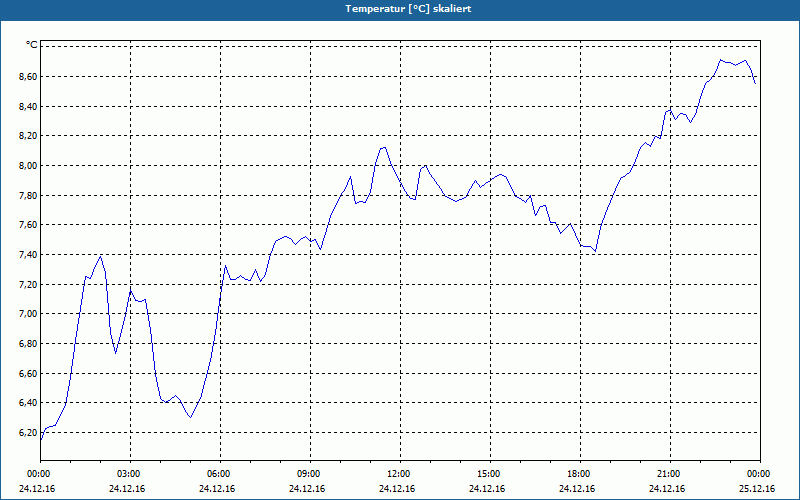The image size is (800, 500).
Task: Click the 7,00 y-axis value
Action: pos(27,314)
